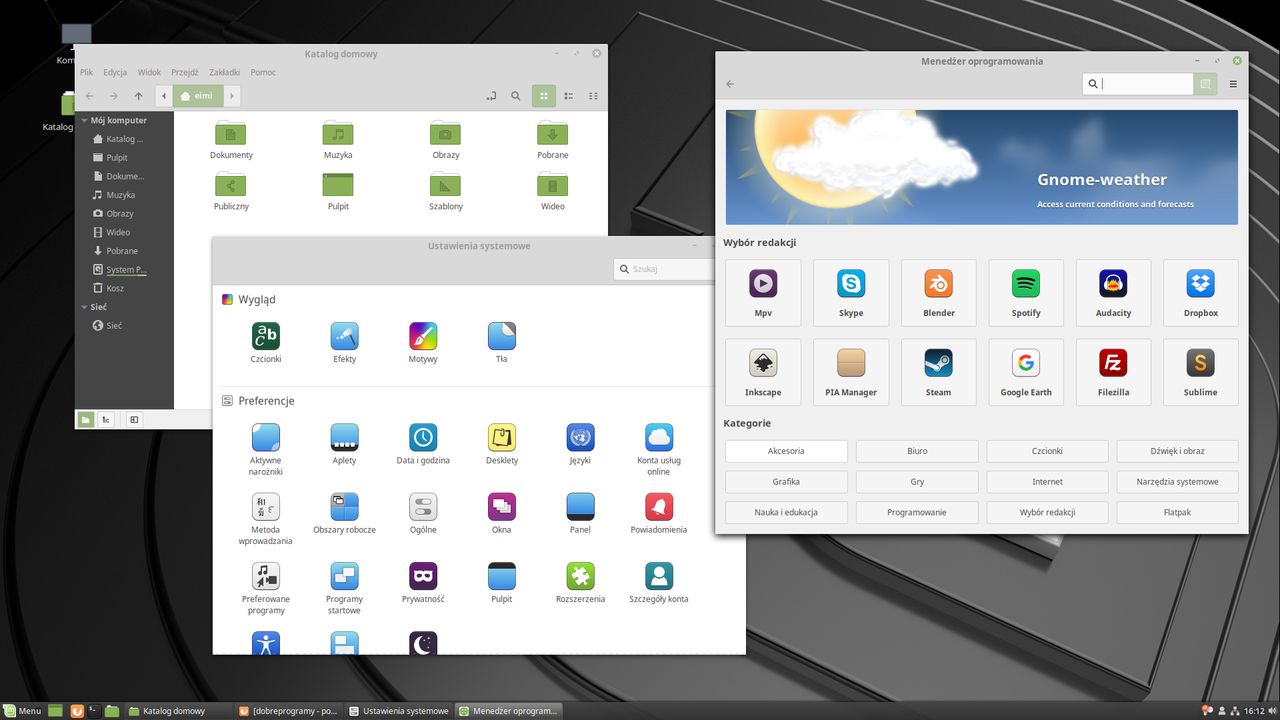
Task: Open Programy startowe settings
Action: pos(344,576)
